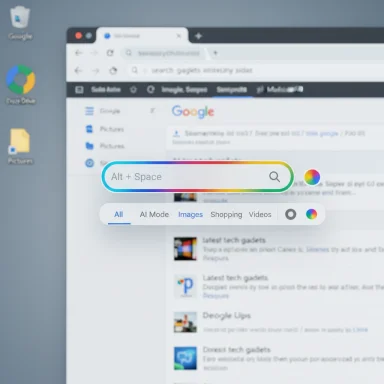Open the Google Drive desktop icon
The image size is (384, 384).
(x=21, y=80)
